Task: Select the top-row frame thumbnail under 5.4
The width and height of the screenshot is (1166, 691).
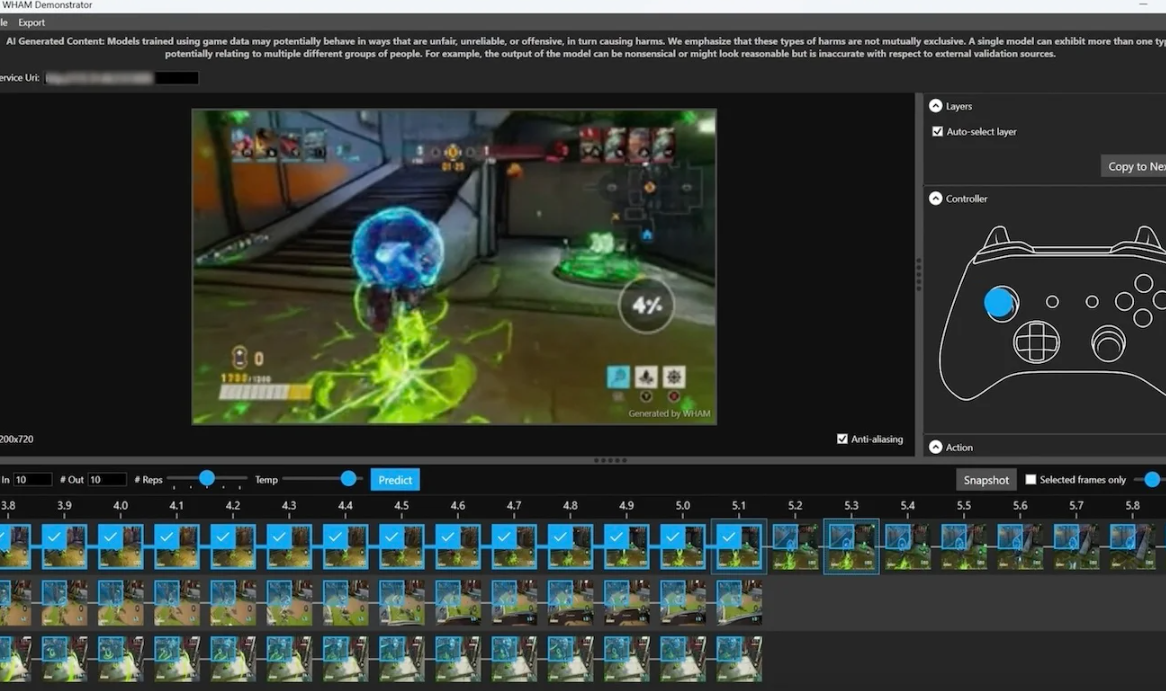Action: [907, 547]
